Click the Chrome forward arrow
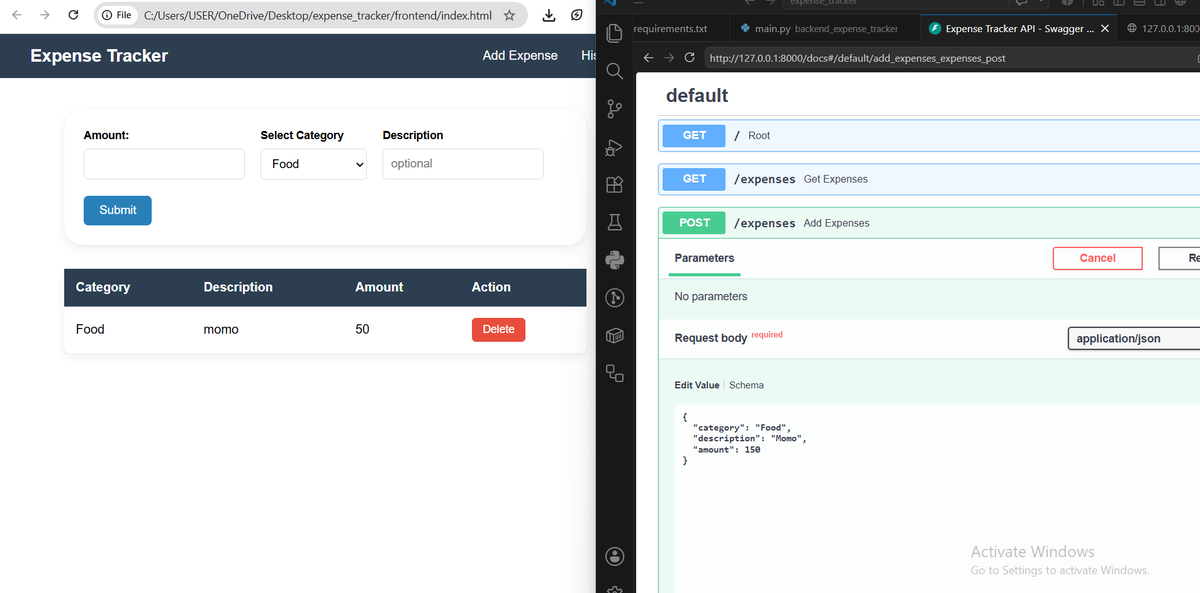Viewport: 1200px width, 593px height. [x=44, y=16]
